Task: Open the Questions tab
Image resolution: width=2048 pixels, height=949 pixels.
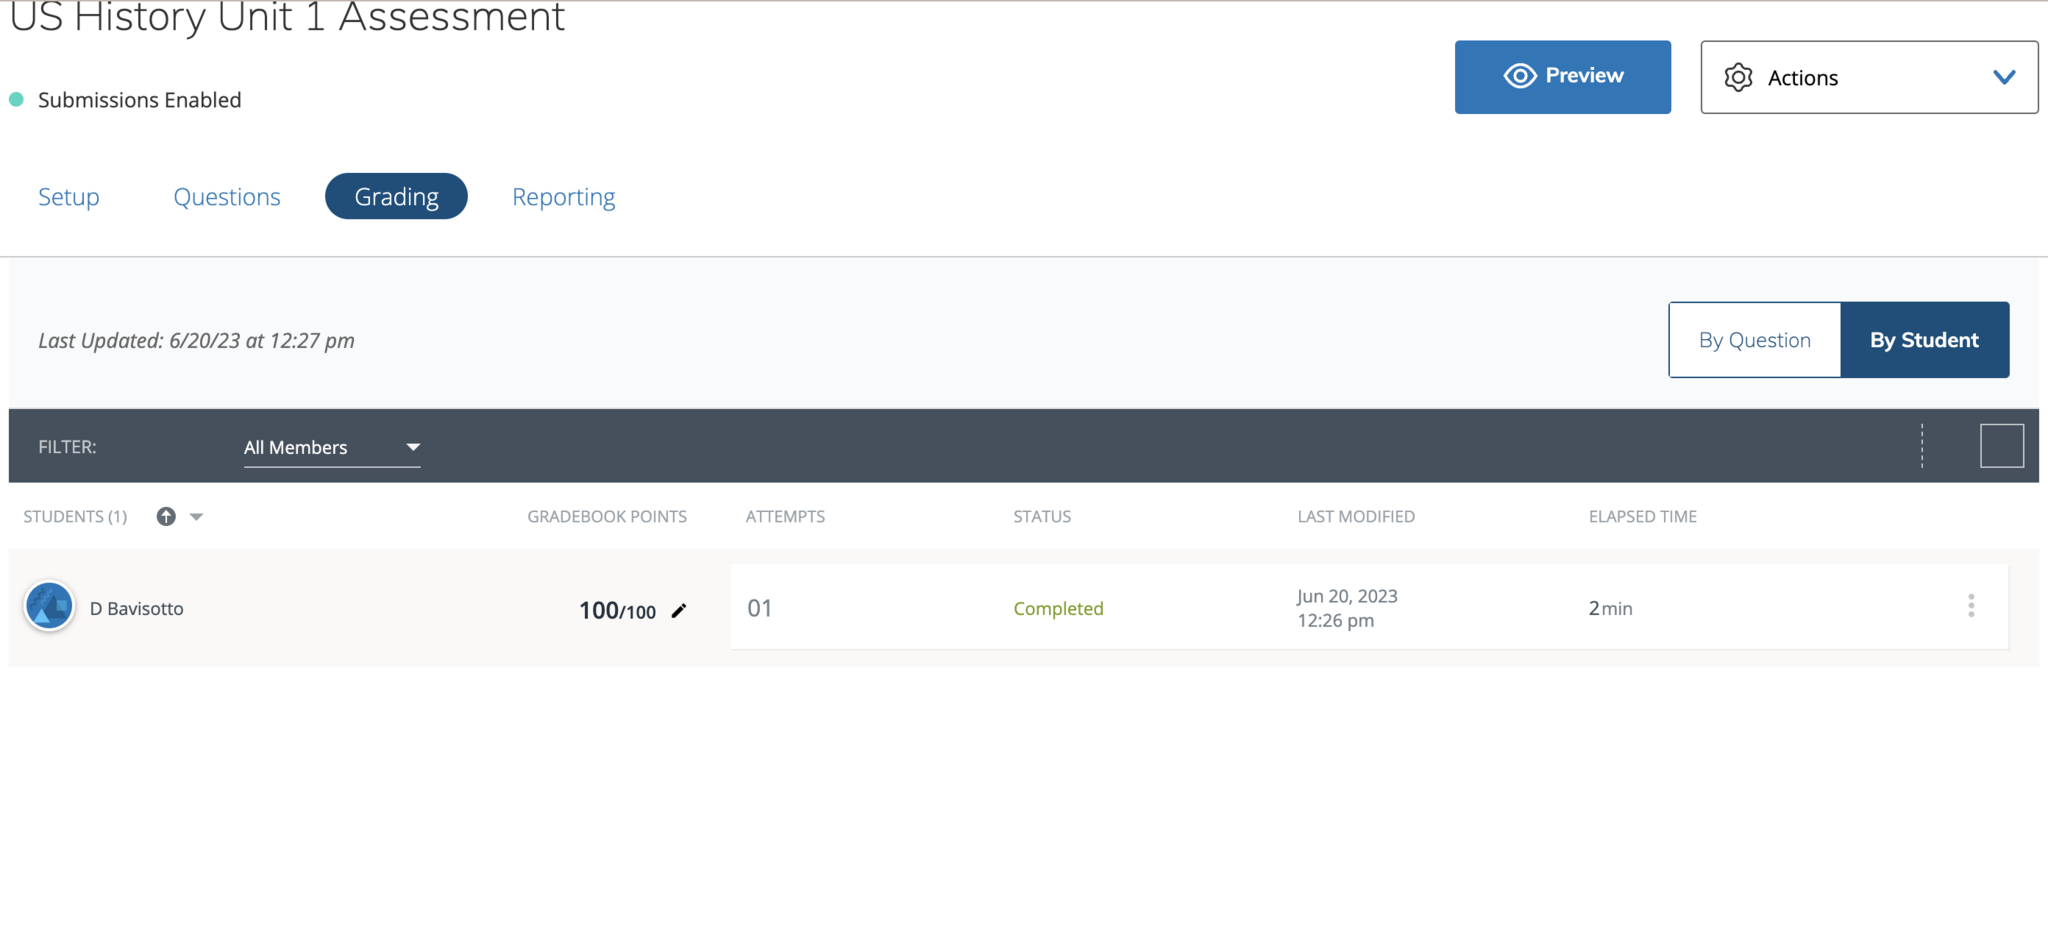Action: tap(227, 197)
